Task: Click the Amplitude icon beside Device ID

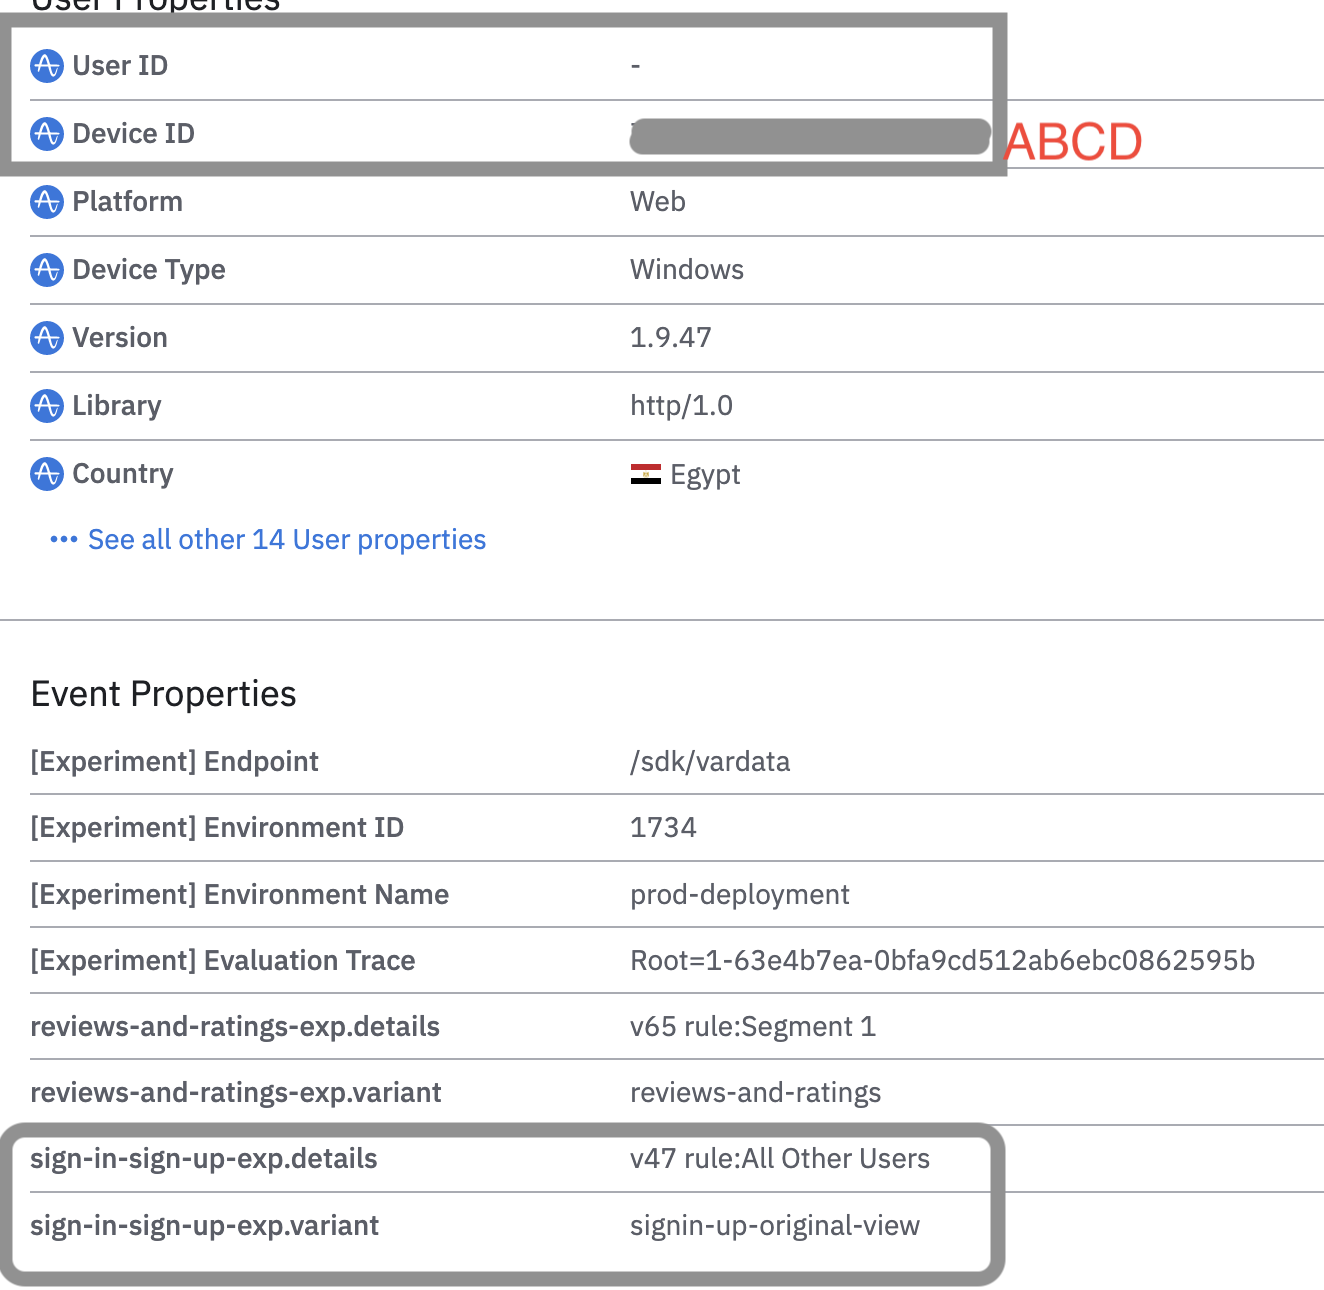Action: [47, 133]
